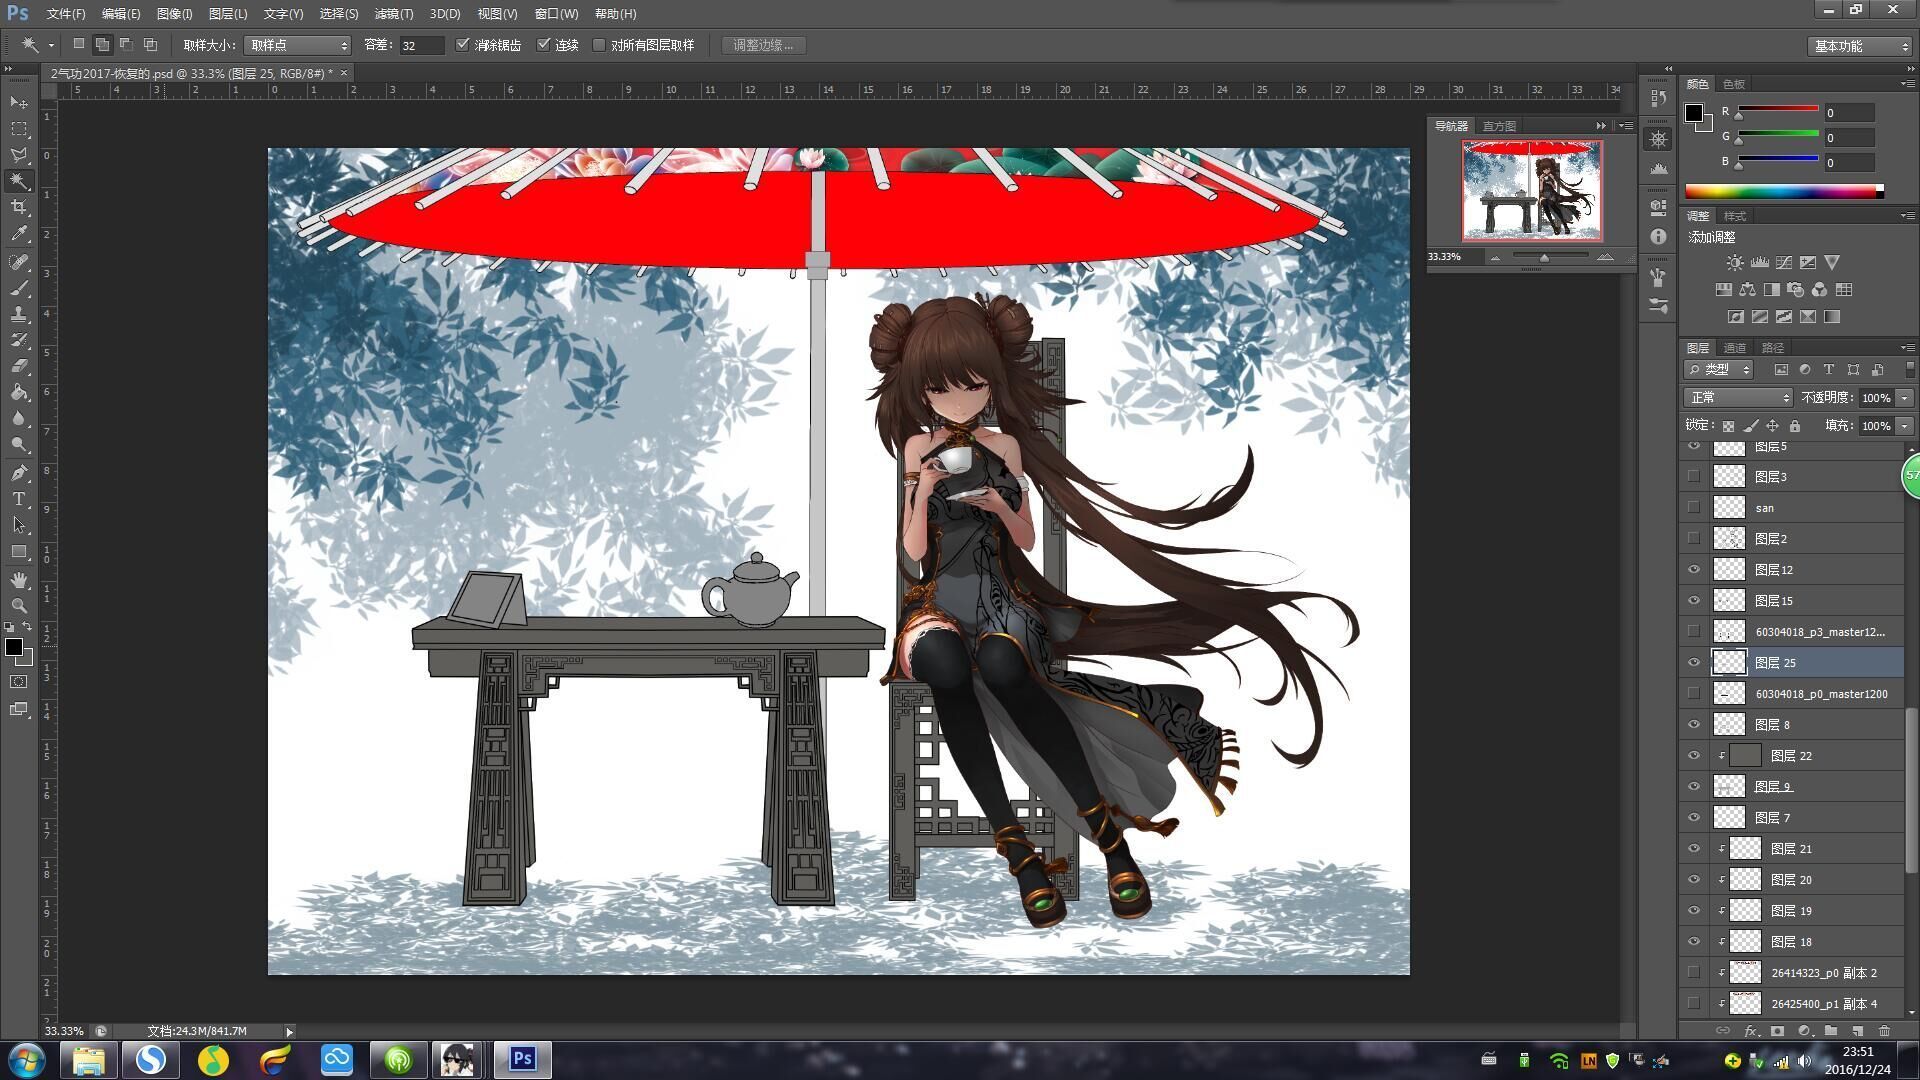Toggle the 连续 contiguous checkbox

point(544,45)
